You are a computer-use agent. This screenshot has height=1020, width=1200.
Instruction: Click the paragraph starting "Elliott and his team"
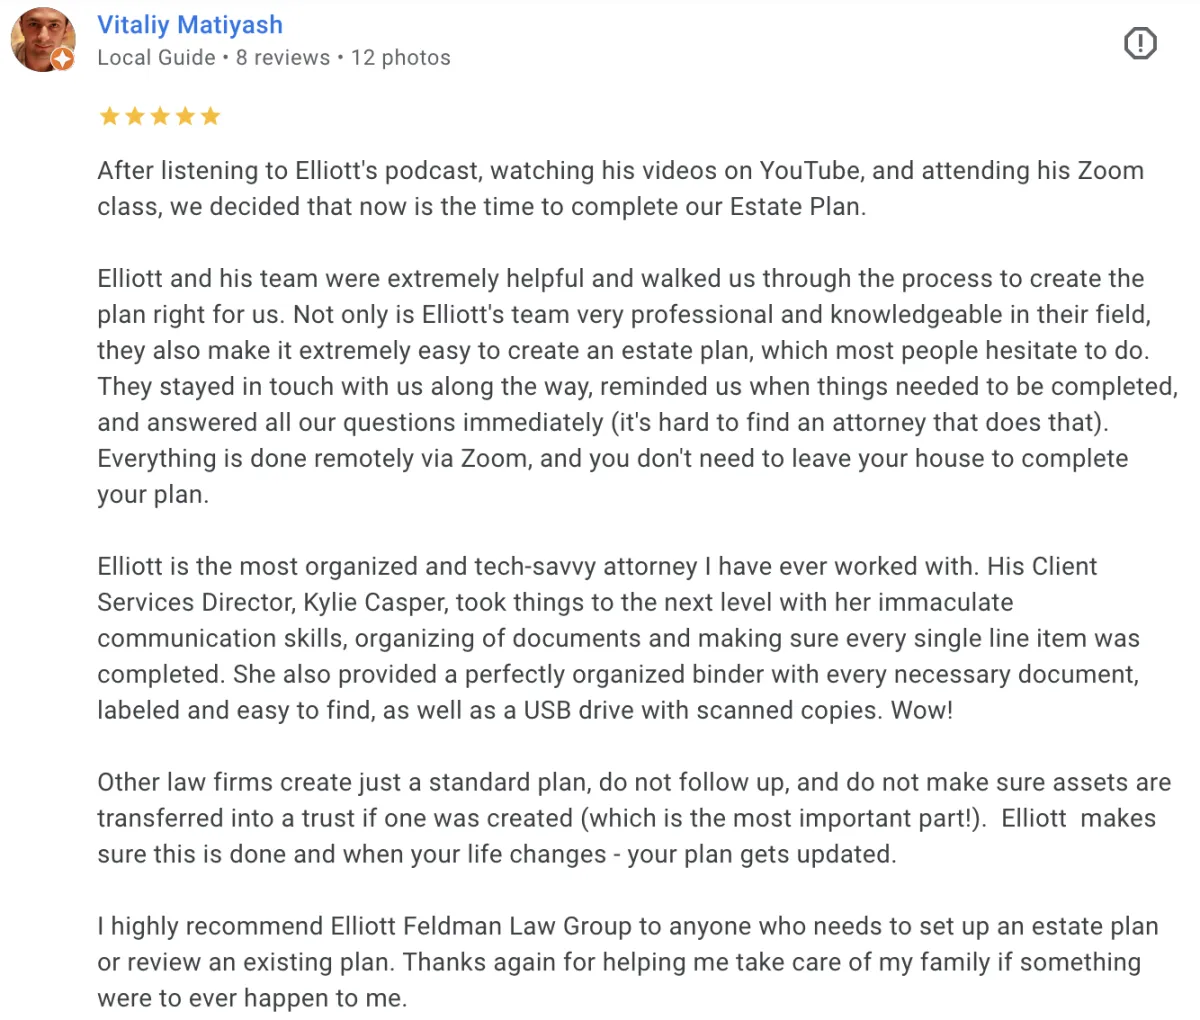tap(637, 386)
